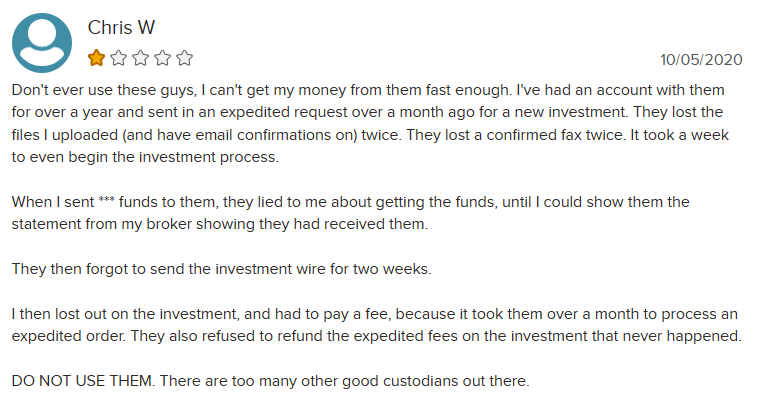Click the phrase "refused to refund the expedited fees"
The image size is (759, 404).
[x=330, y=336]
